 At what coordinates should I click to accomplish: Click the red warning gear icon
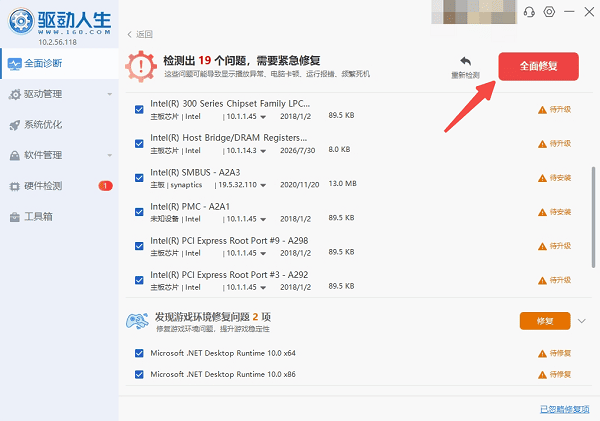point(141,67)
